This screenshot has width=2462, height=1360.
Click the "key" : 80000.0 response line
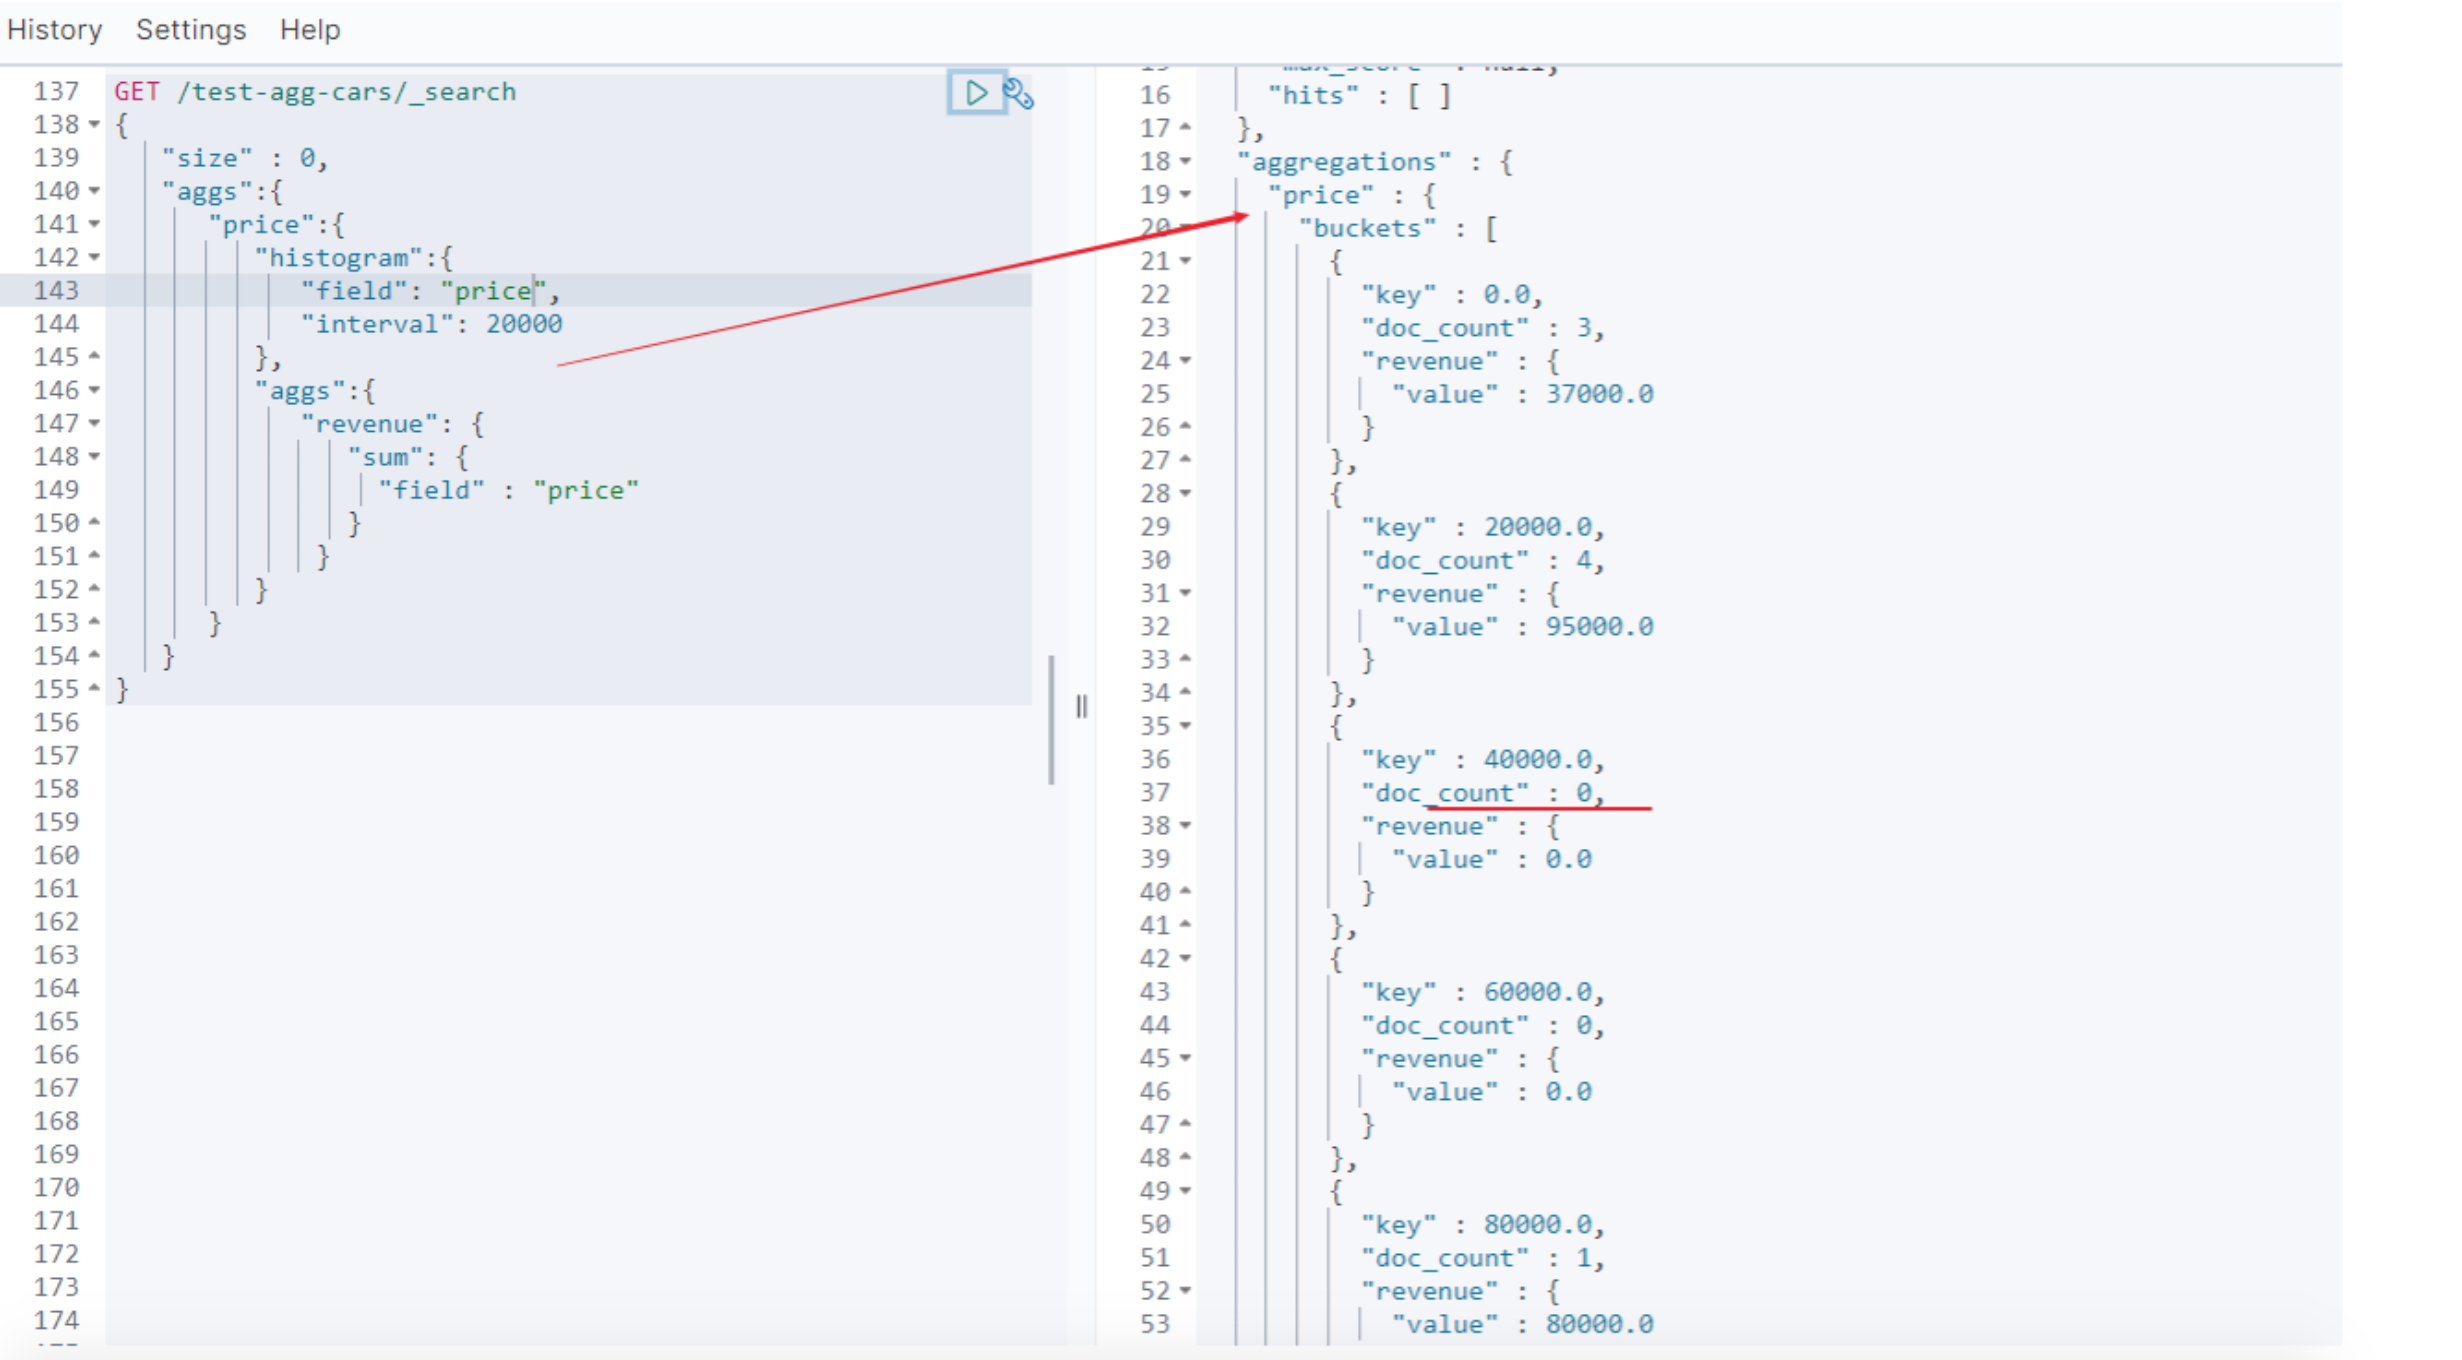[x=1483, y=1225]
